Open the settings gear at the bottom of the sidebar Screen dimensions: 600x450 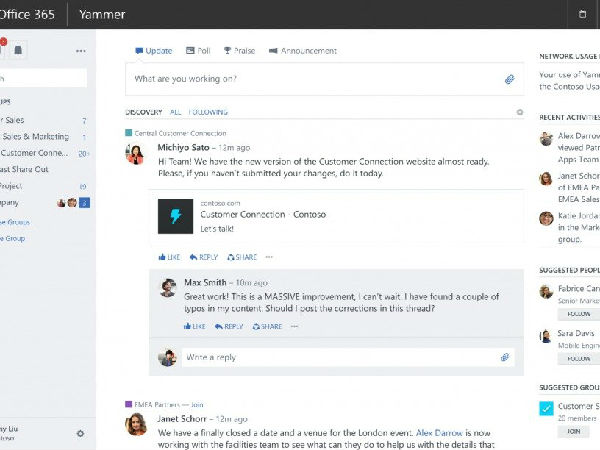pyautogui.click(x=80, y=434)
